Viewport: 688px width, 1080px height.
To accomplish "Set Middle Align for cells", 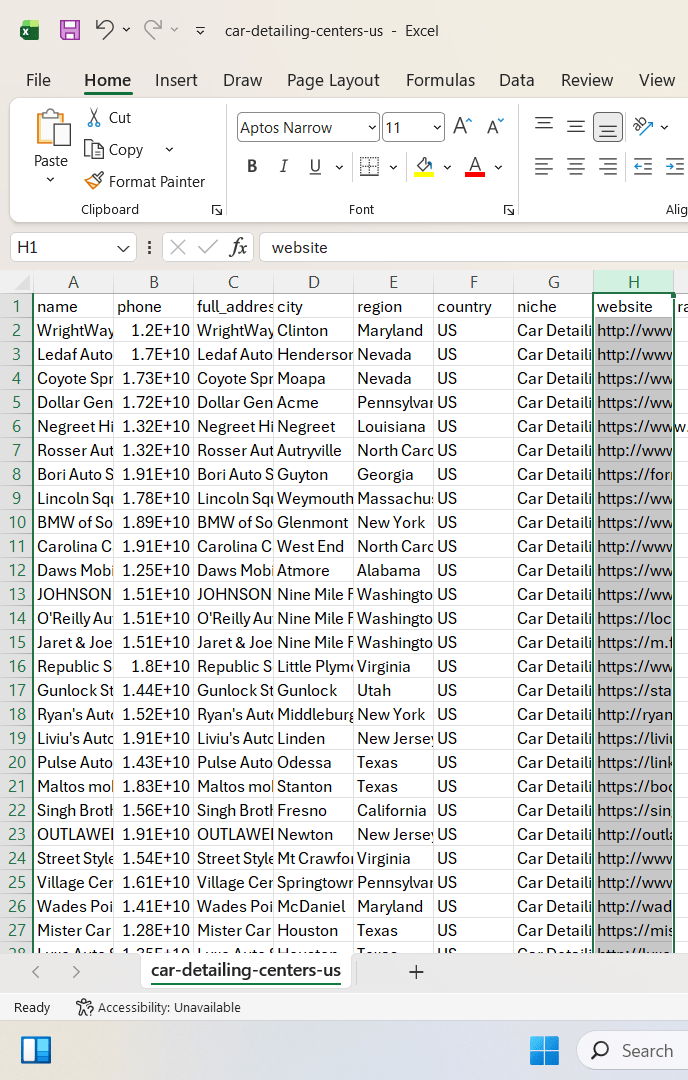I will (x=576, y=126).
